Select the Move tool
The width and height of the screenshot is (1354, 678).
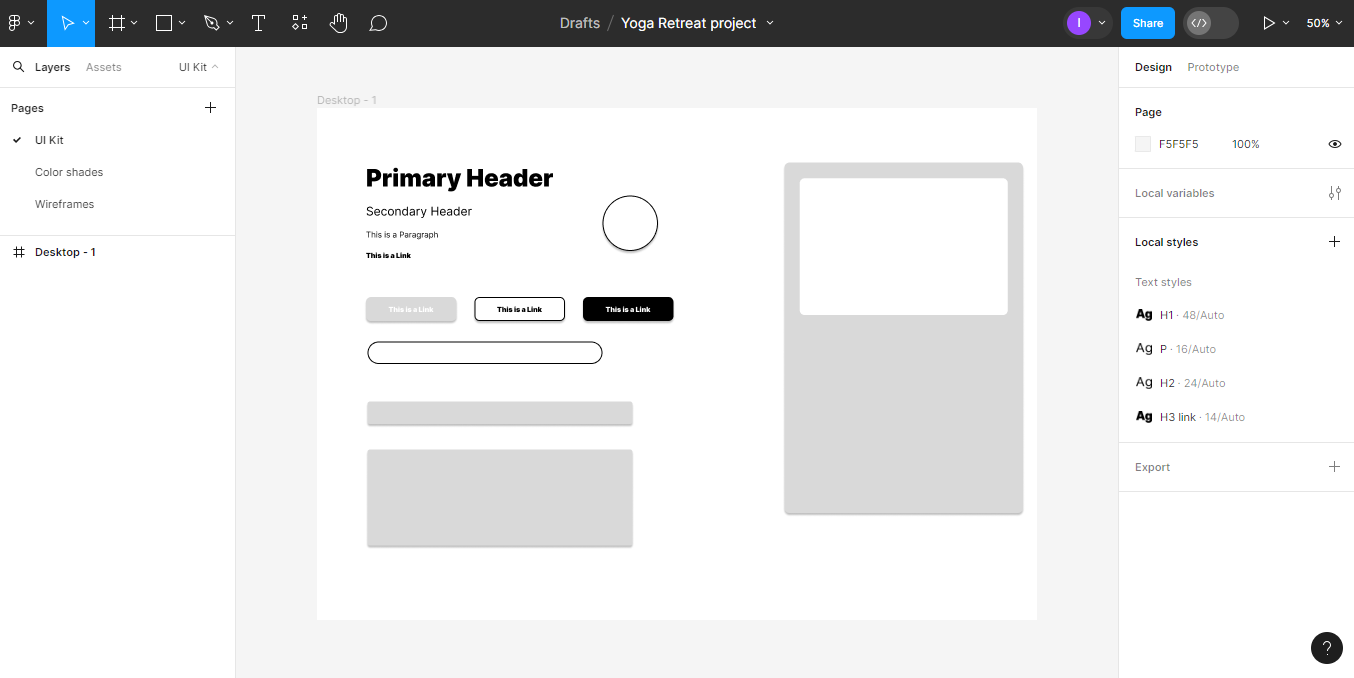pos(68,23)
